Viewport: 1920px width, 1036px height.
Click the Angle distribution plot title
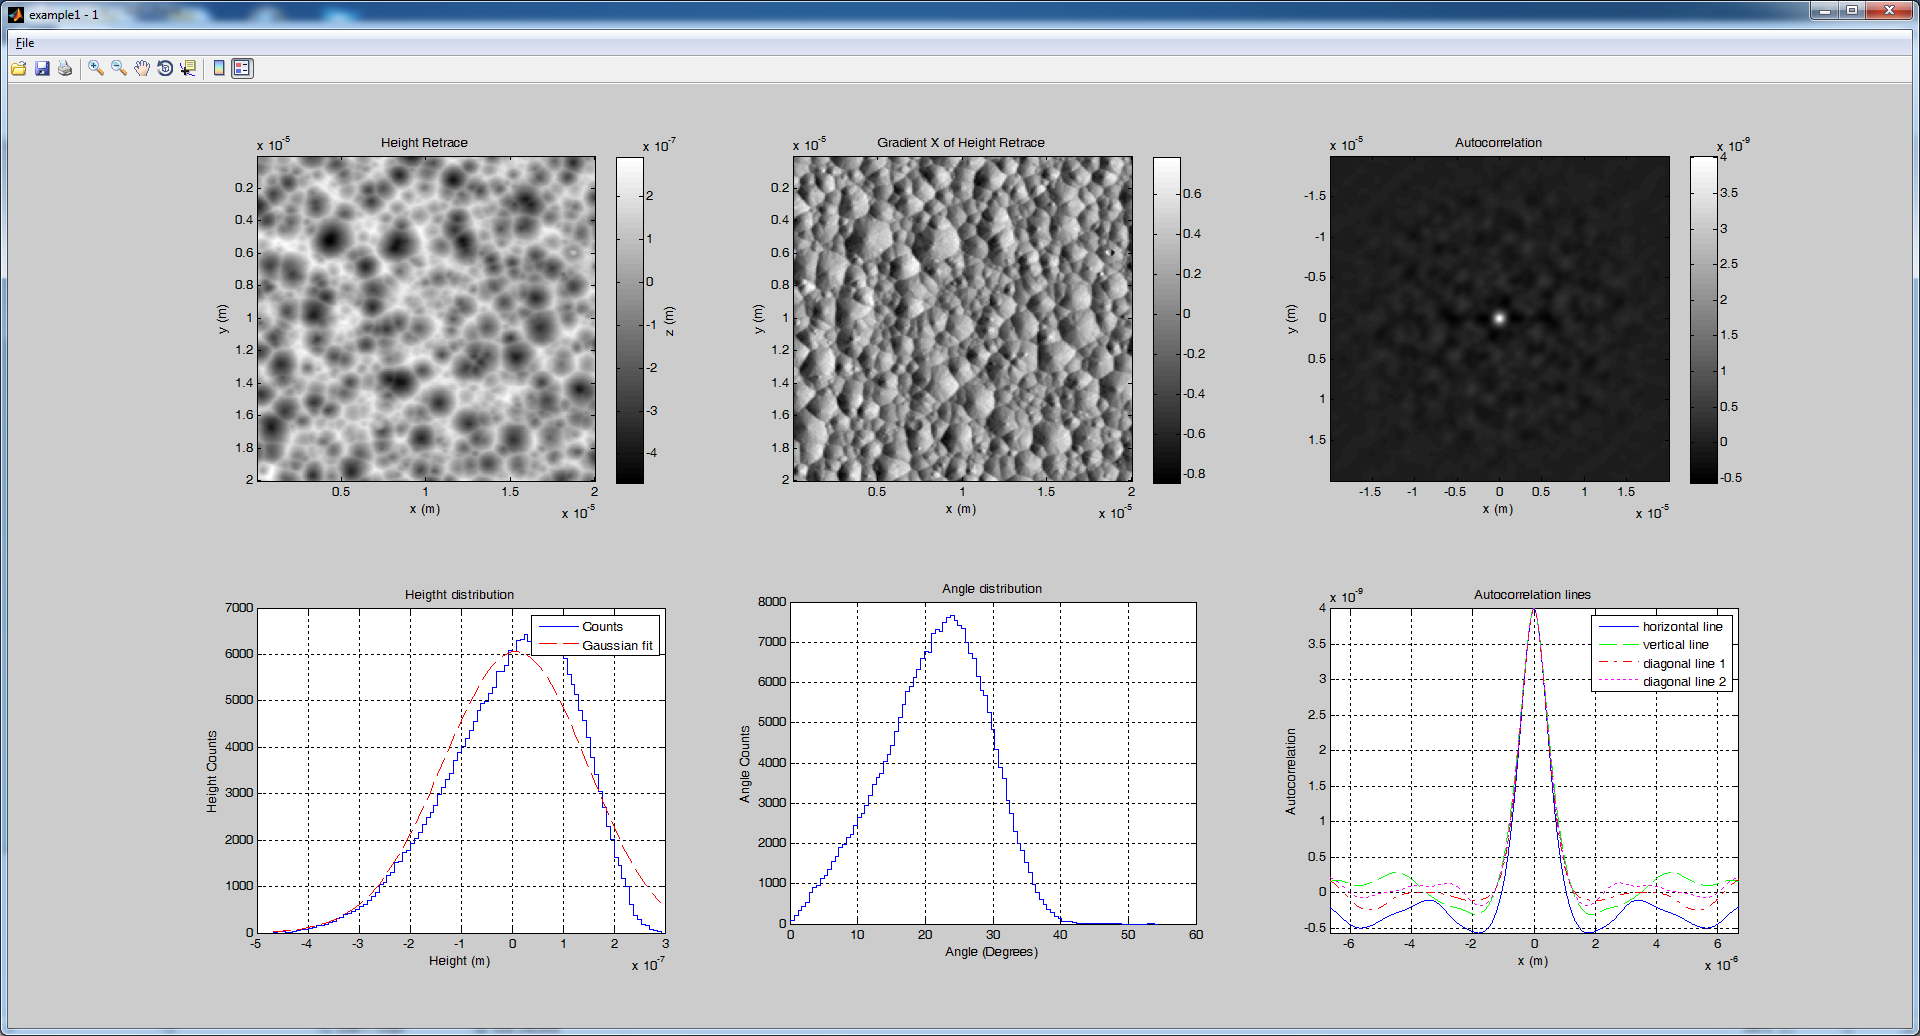click(x=991, y=589)
